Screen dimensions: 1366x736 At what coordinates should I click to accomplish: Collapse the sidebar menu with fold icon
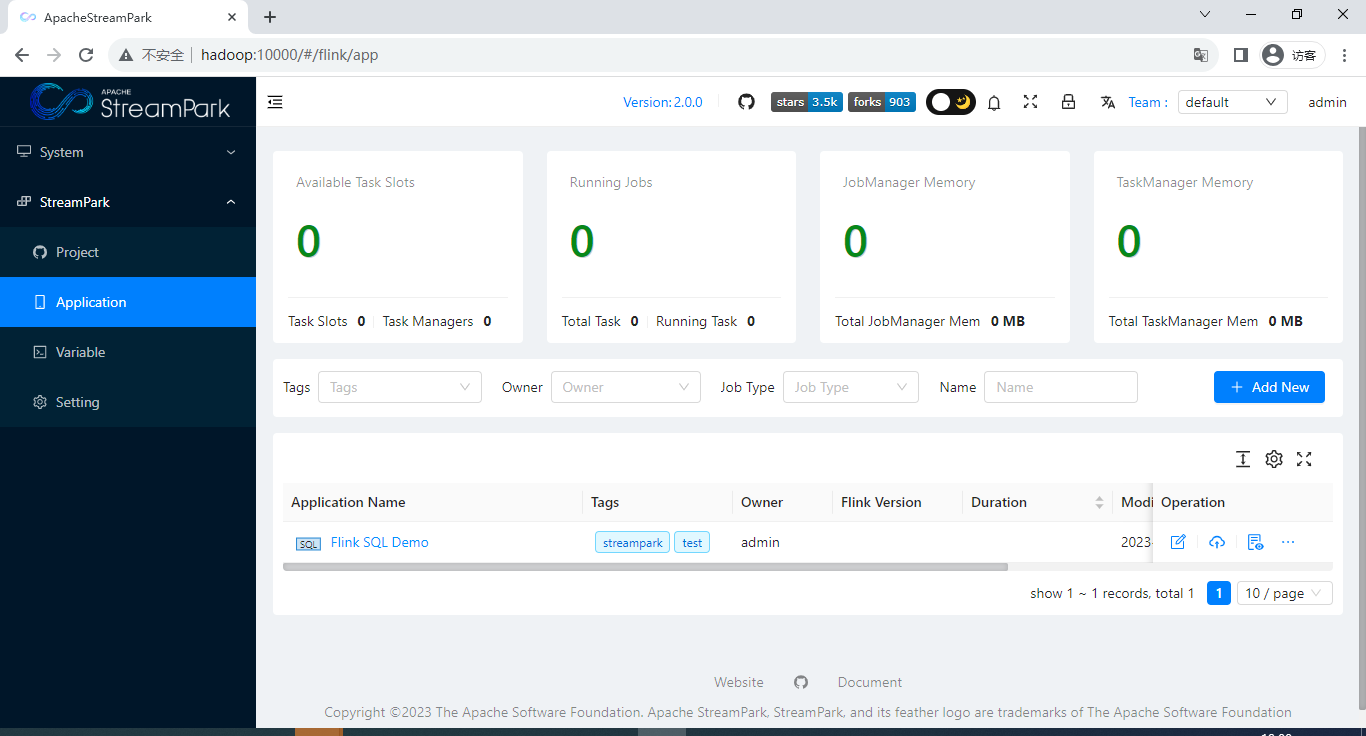pos(275,102)
